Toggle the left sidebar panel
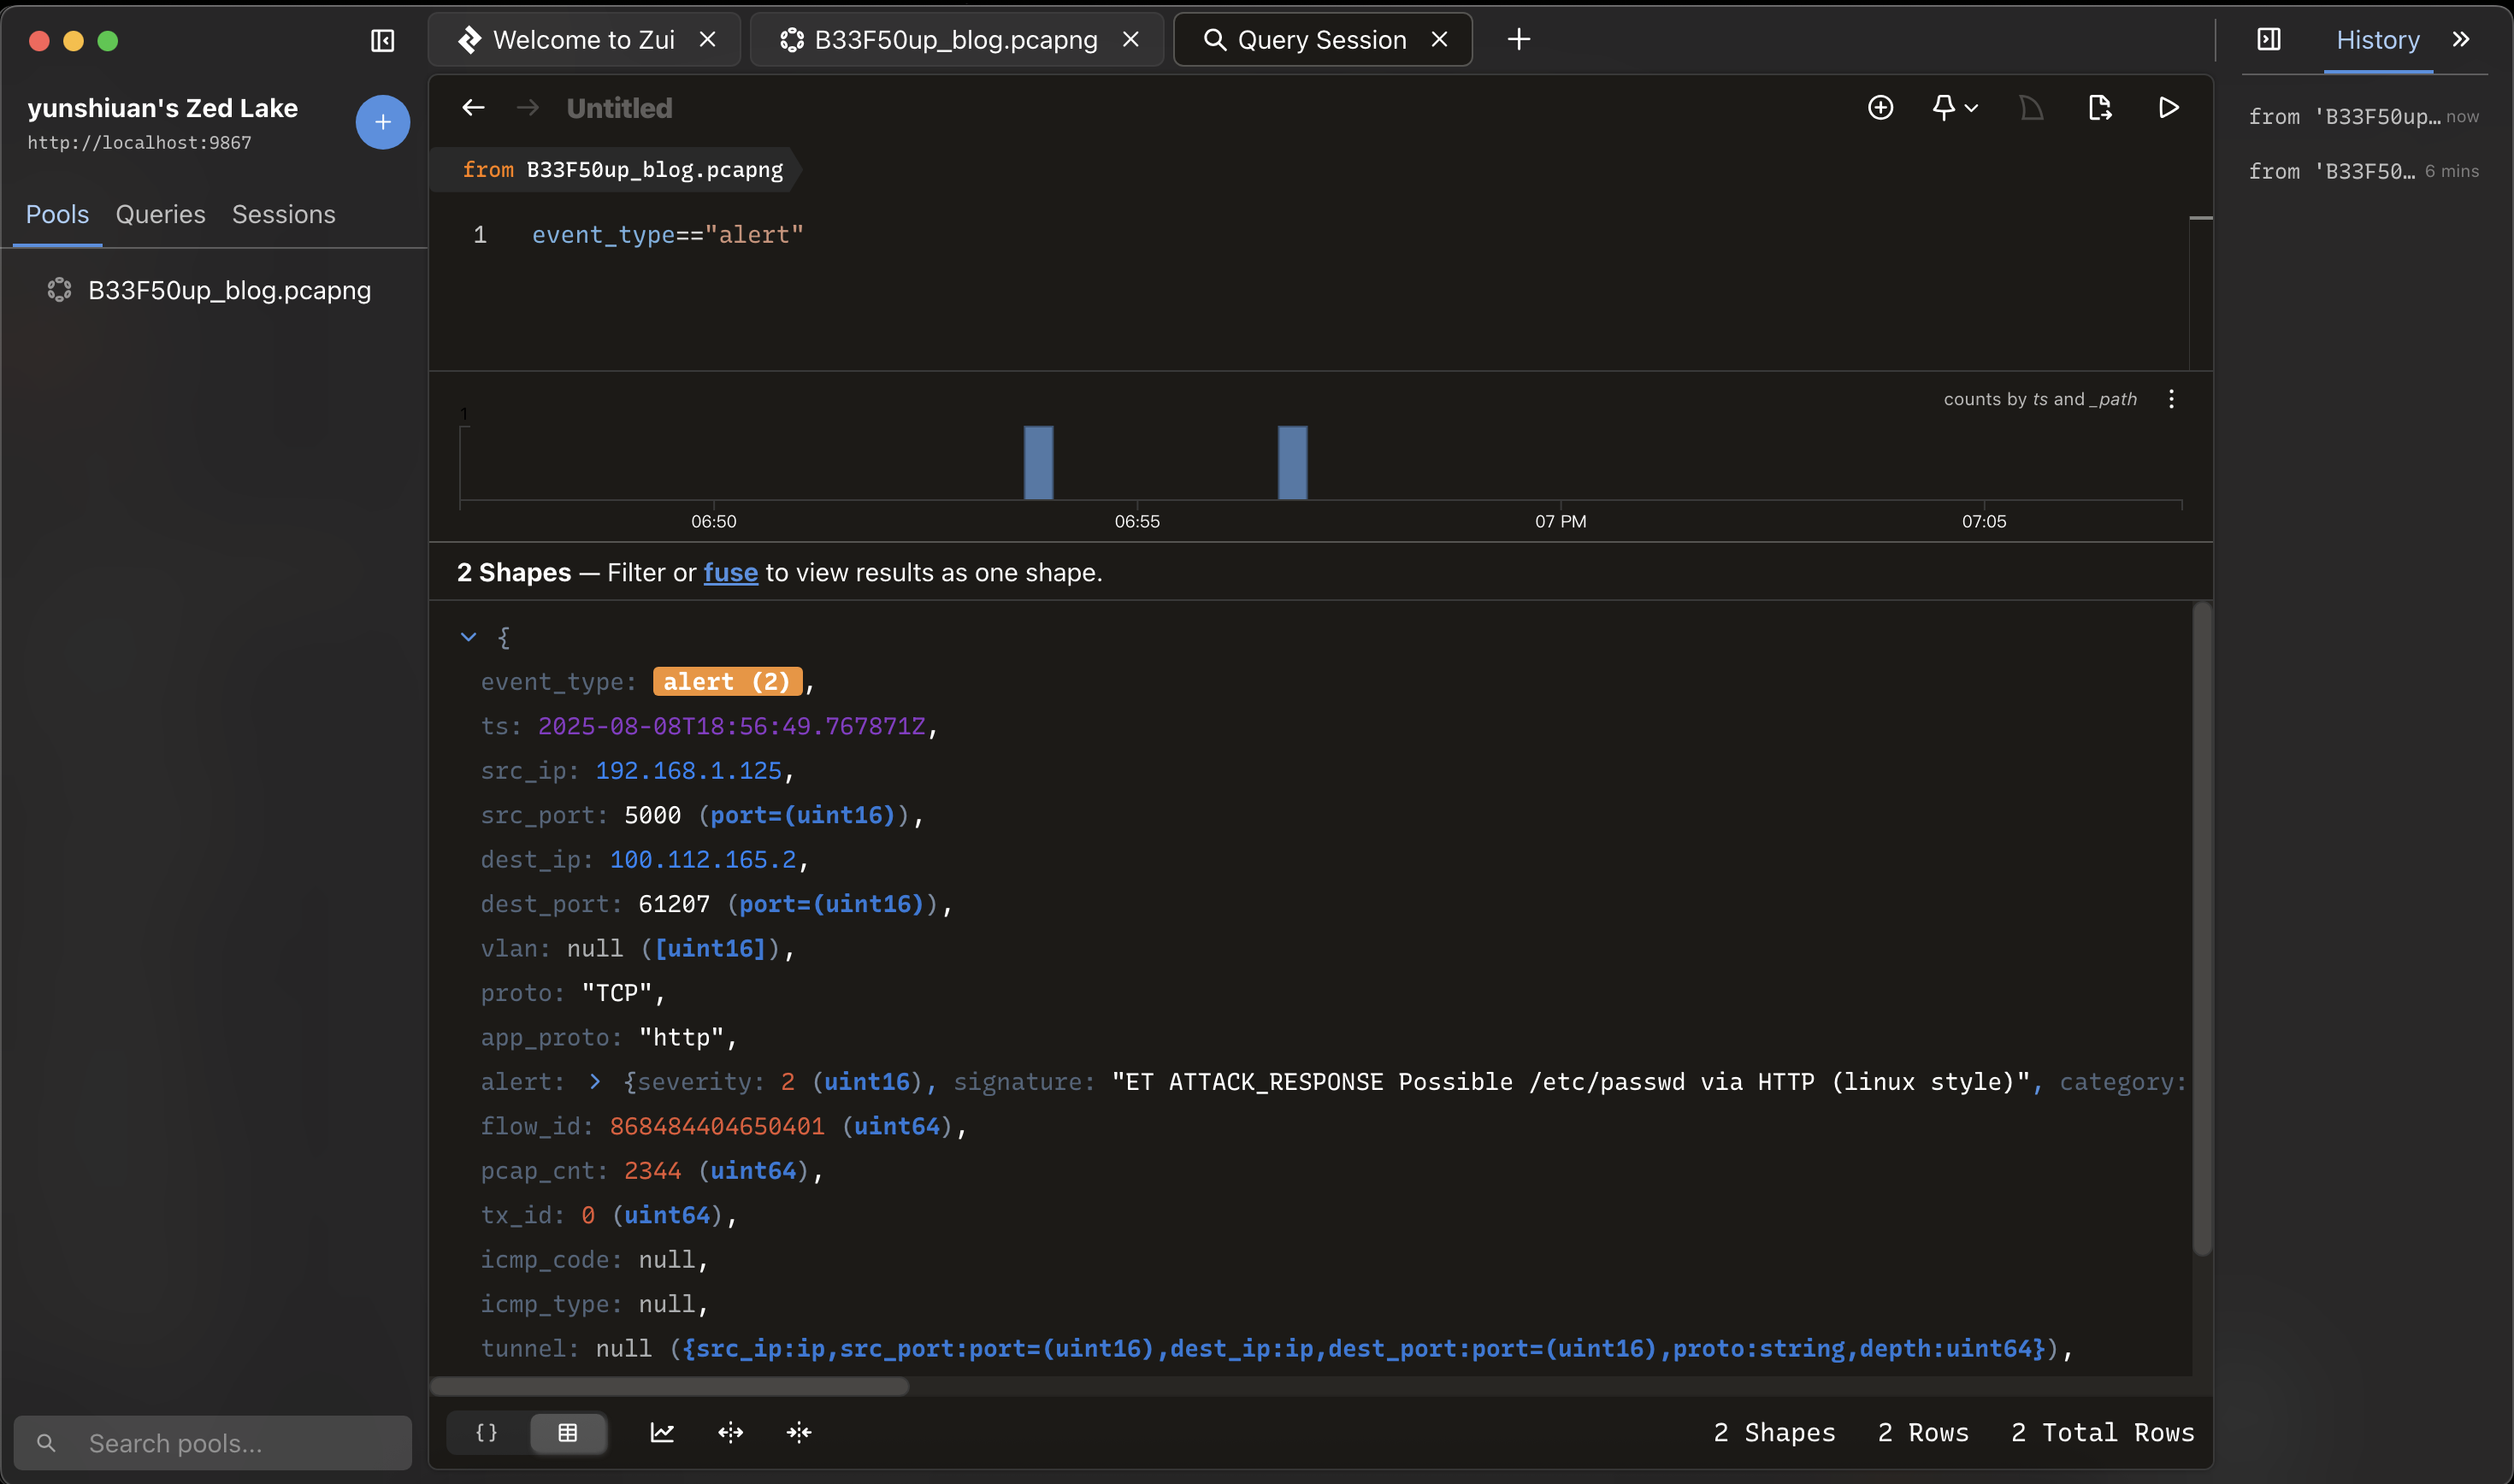 382,40
